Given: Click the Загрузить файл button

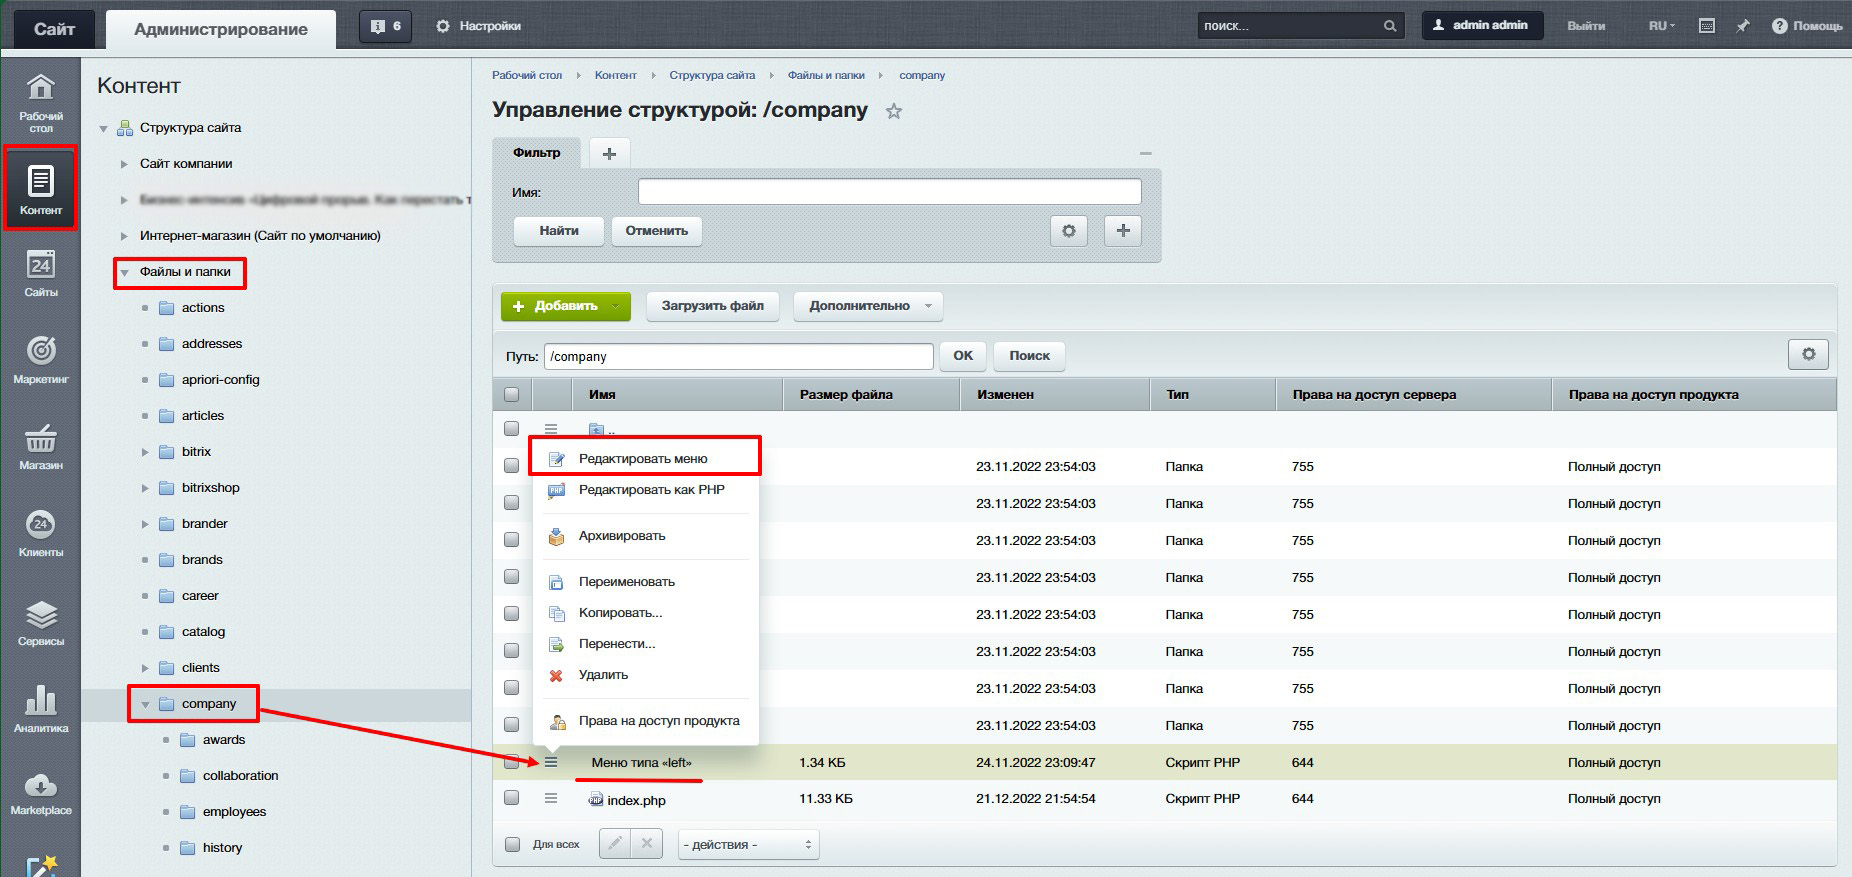Looking at the screenshot, I should tap(712, 306).
